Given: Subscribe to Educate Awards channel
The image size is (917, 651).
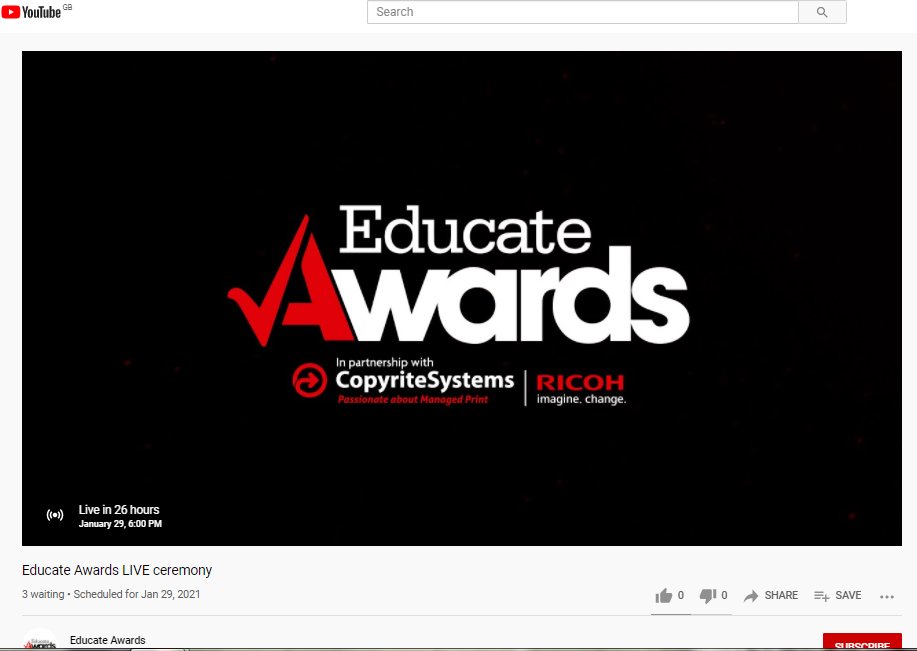Looking at the screenshot, I should point(862,642).
